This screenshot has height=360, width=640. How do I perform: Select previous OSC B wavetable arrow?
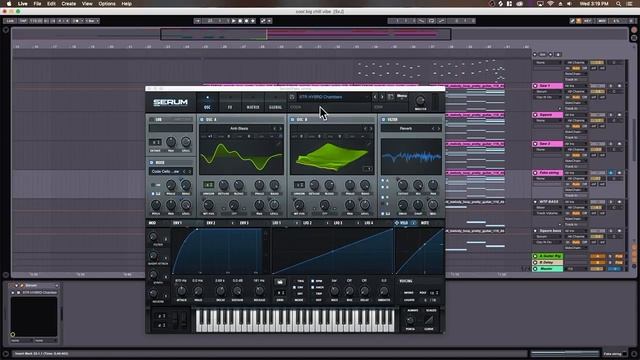365,129
